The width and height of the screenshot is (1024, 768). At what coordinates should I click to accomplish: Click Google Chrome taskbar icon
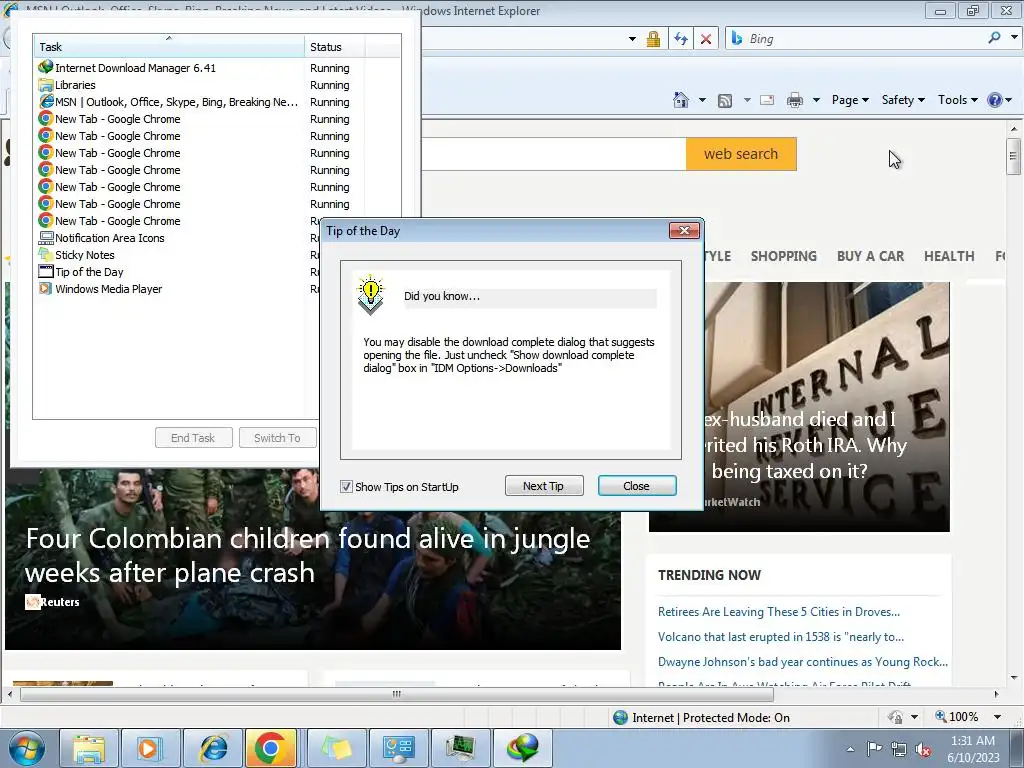click(x=270, y=748)
